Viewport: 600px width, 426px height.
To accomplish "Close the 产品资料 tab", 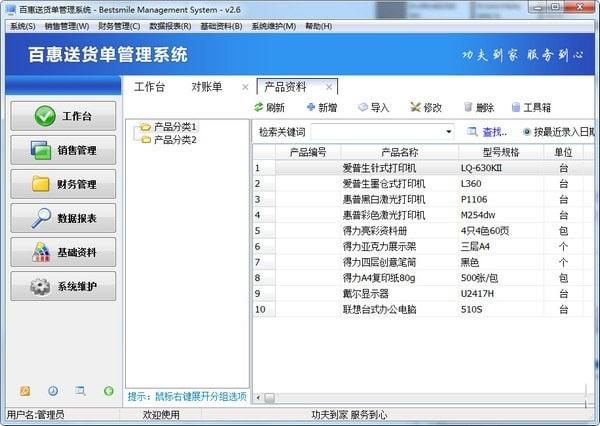I will 329,87.
